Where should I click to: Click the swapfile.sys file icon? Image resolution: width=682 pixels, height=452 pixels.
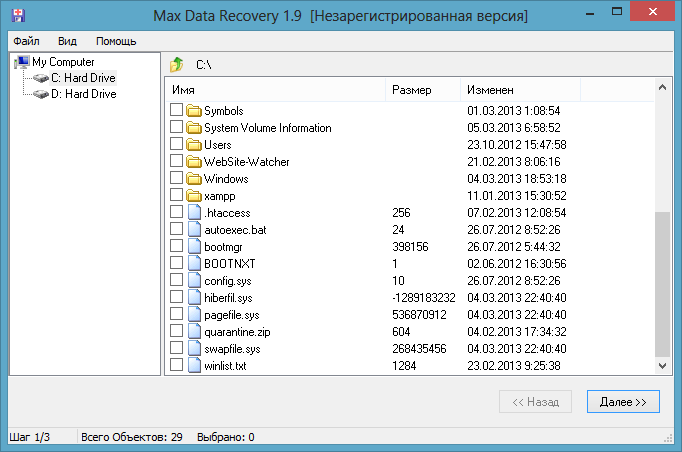point(194,348)
